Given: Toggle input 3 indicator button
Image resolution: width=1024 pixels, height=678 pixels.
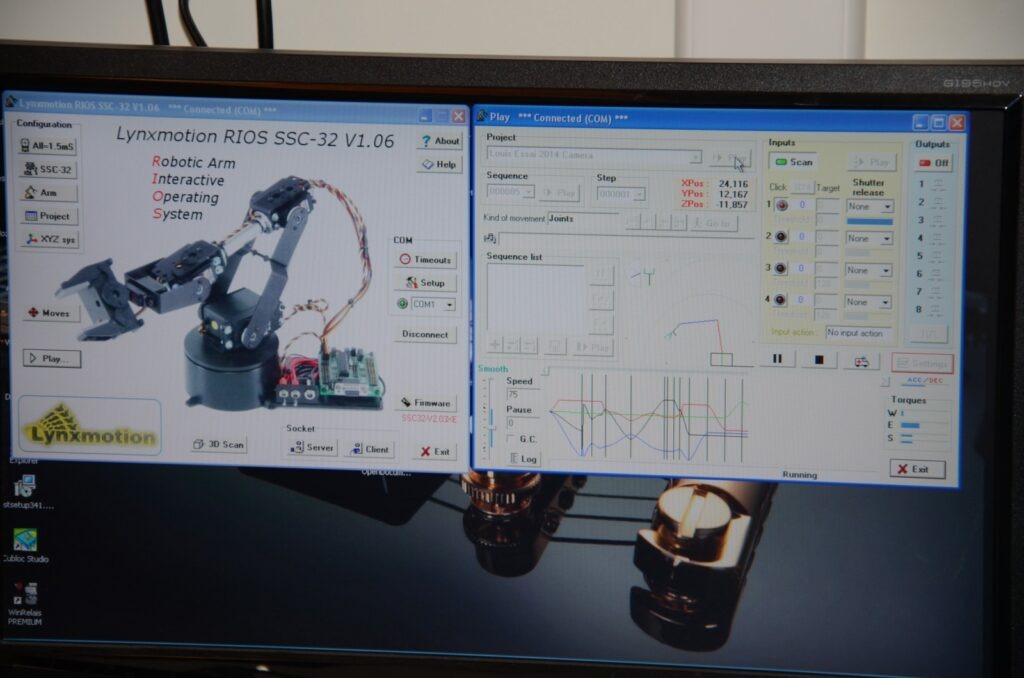Looking at the screenshot, I should click(x=780, y=268).
